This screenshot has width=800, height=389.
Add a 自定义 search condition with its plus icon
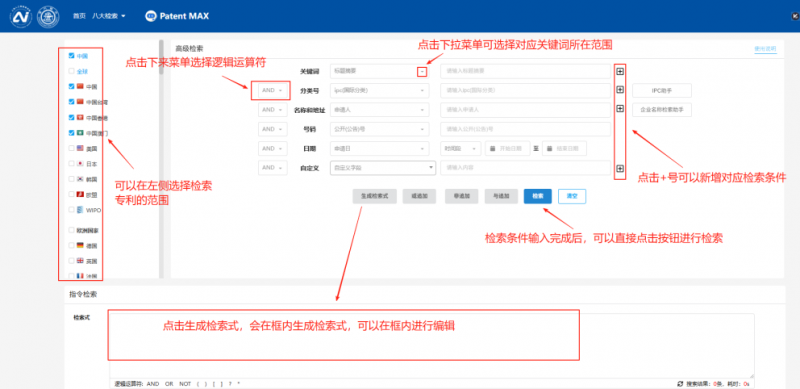point(620,168)
